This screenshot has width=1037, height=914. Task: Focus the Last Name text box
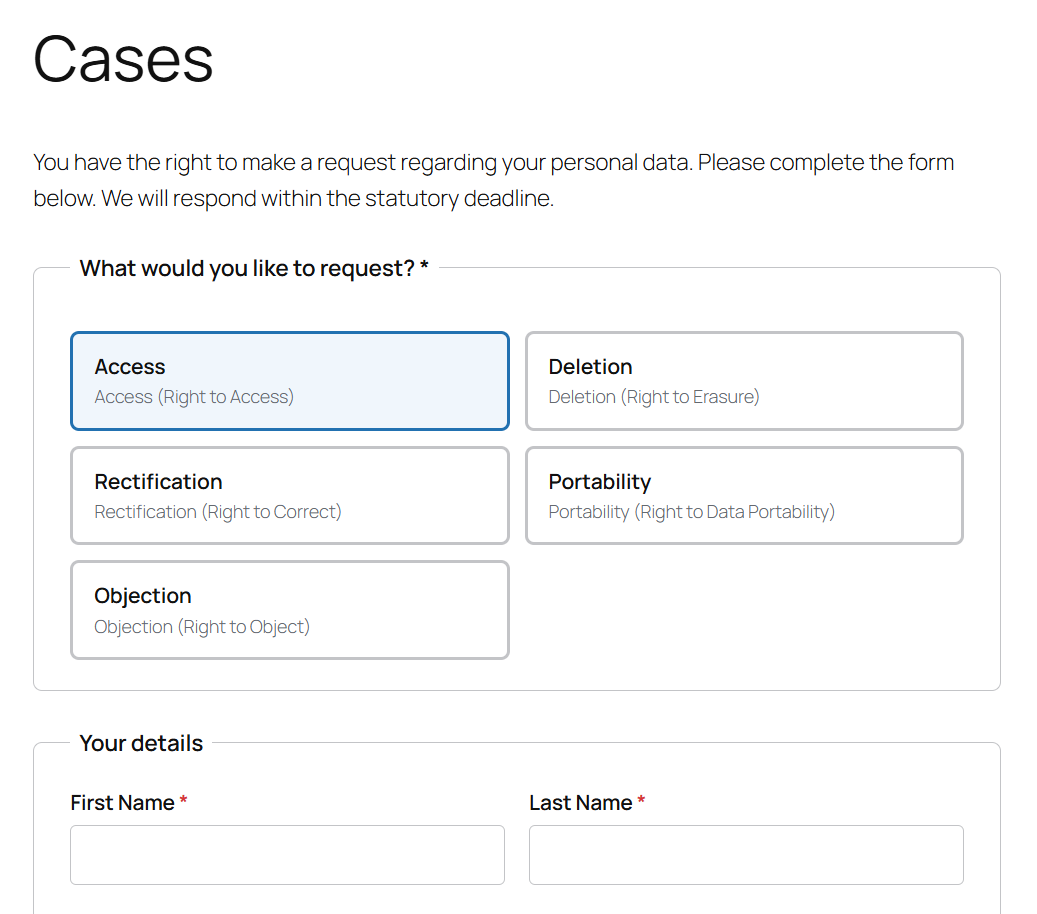pos(746,855)
